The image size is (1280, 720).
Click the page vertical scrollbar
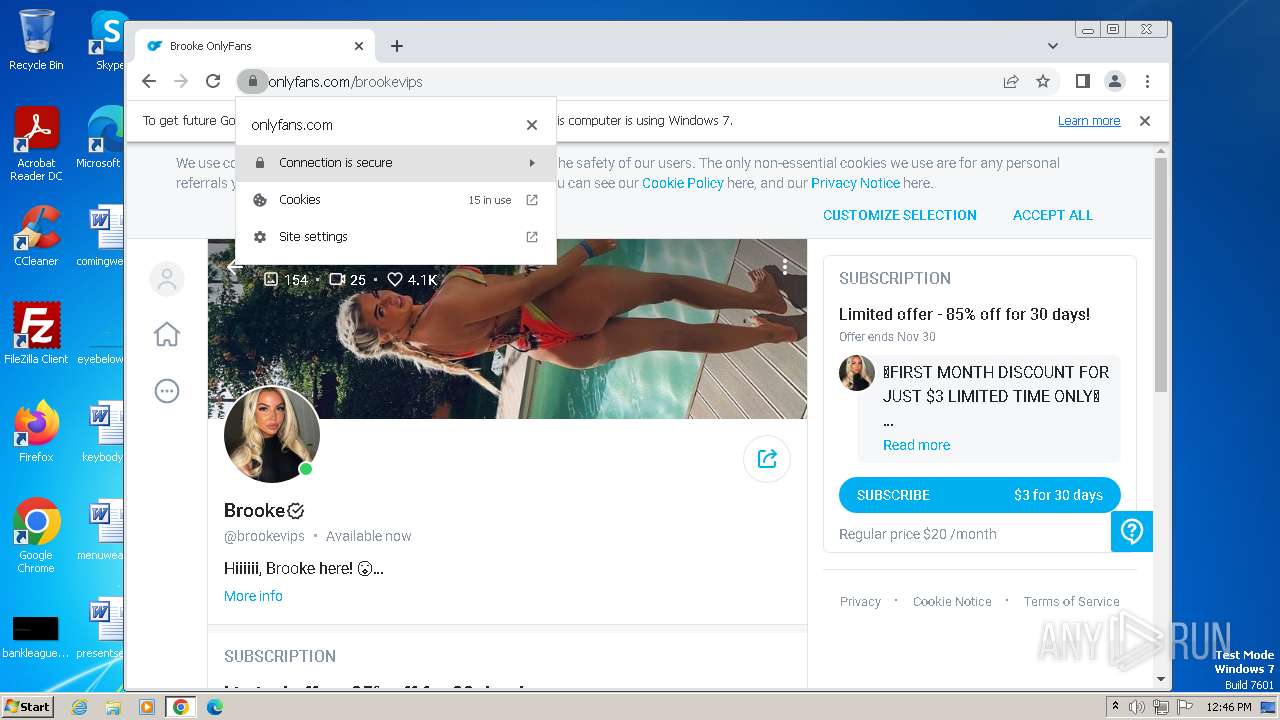tap(1160, 275)
